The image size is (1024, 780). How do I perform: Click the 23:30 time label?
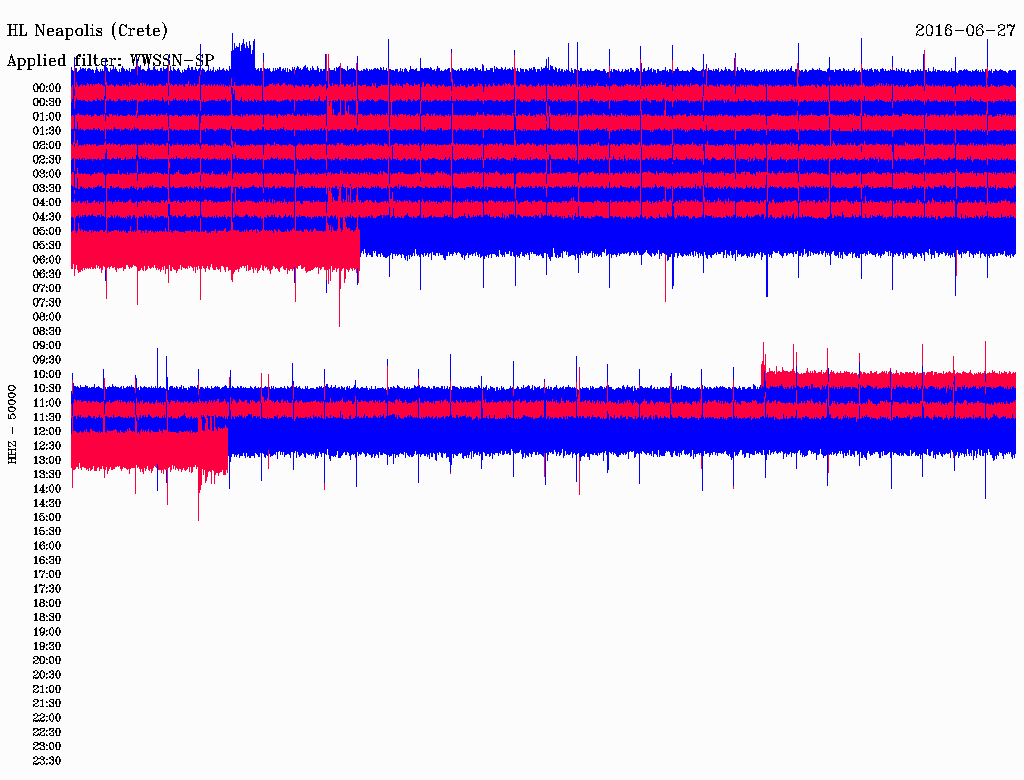click(47, 761)
